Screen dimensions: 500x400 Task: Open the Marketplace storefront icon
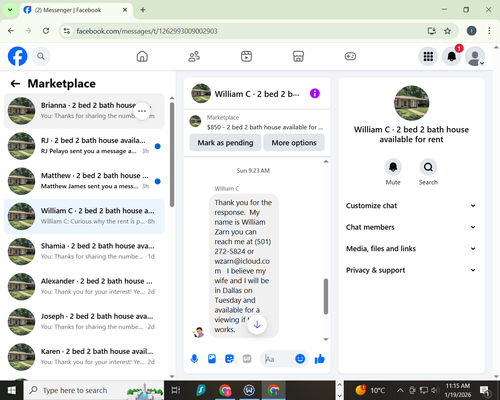click(x=298, y=56)
